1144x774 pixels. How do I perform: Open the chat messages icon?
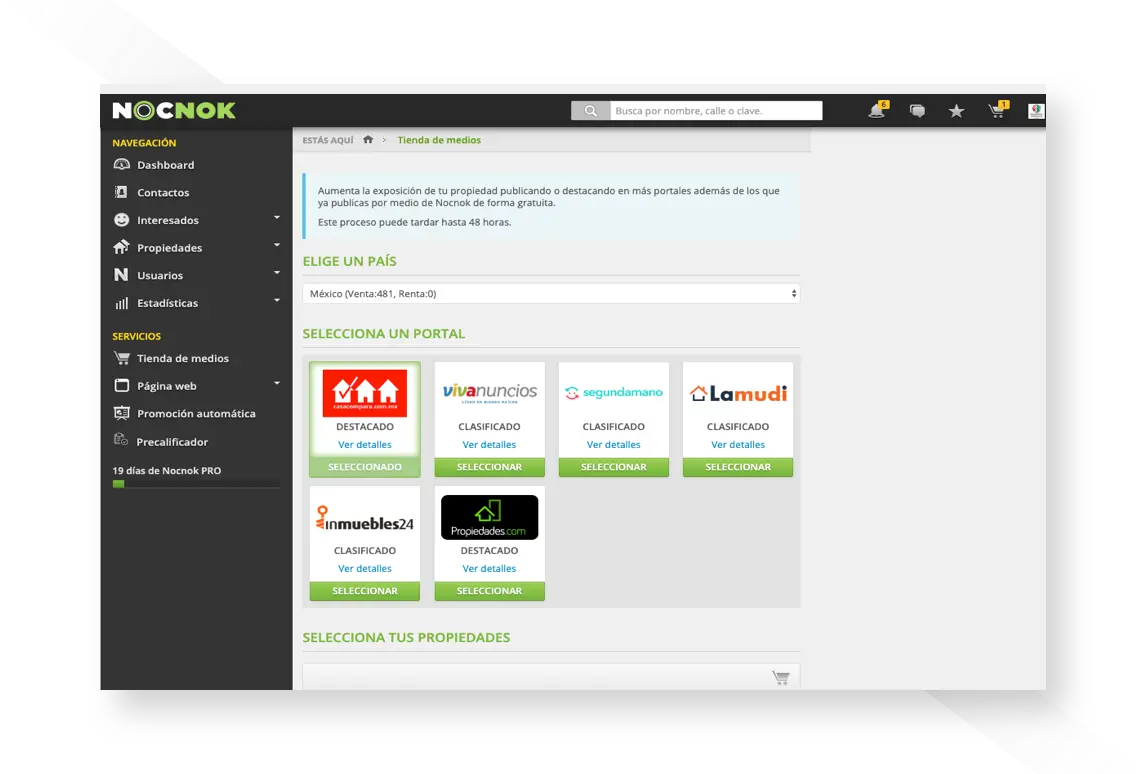pyautogui.click(x=917, y=111)
